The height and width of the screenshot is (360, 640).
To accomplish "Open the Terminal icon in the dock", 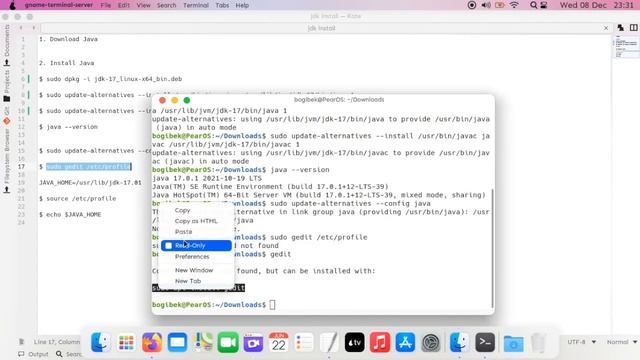I will click(485, 342).
